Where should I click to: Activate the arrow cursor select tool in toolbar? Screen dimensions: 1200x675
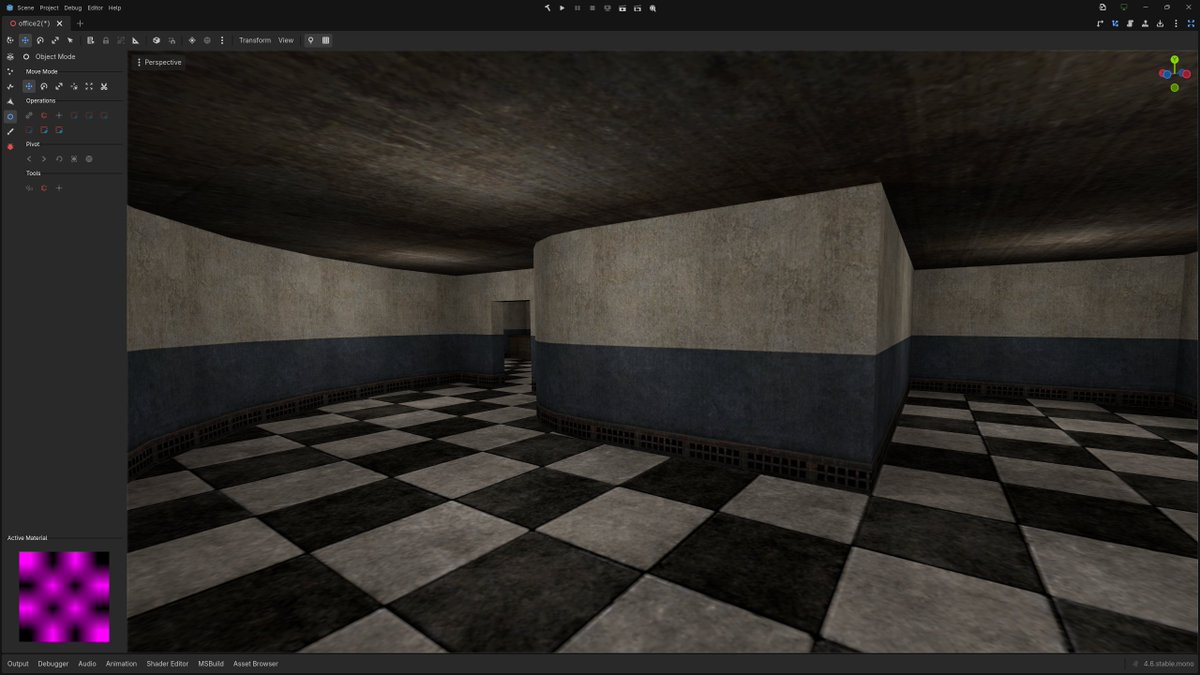(70, 40)
